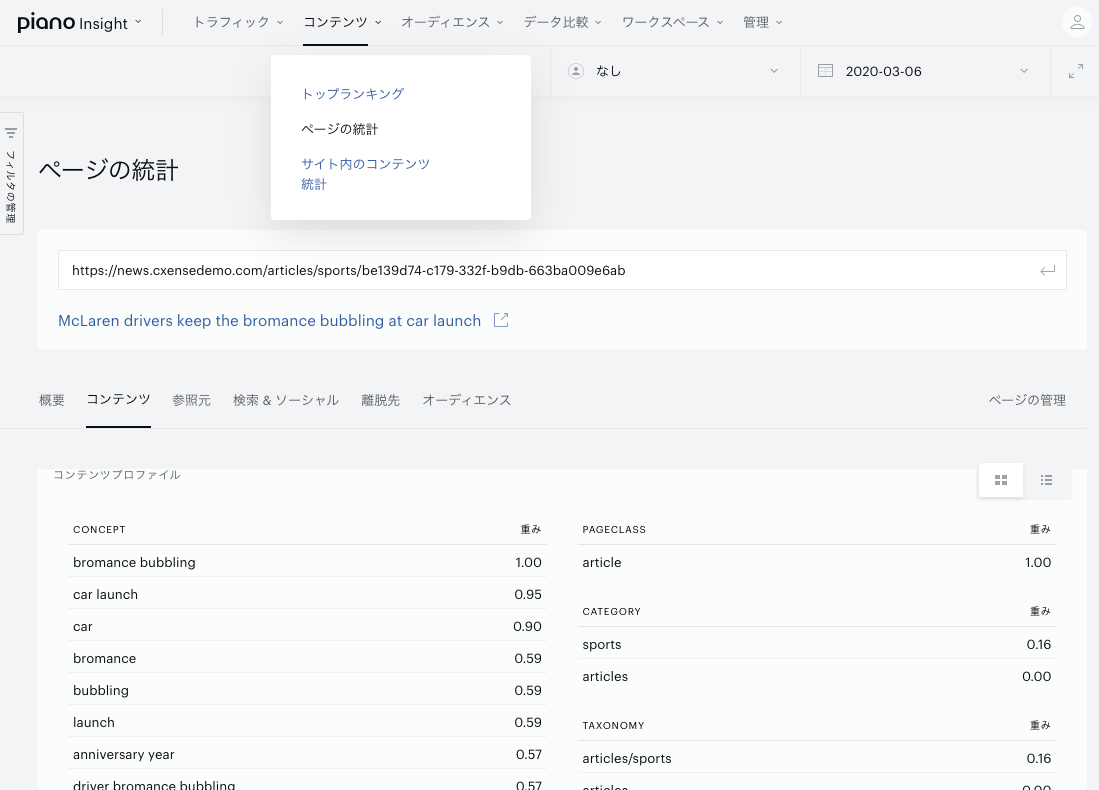
Task: Expand the 2020-03-06 date picker
Action: tap(925, 71)
